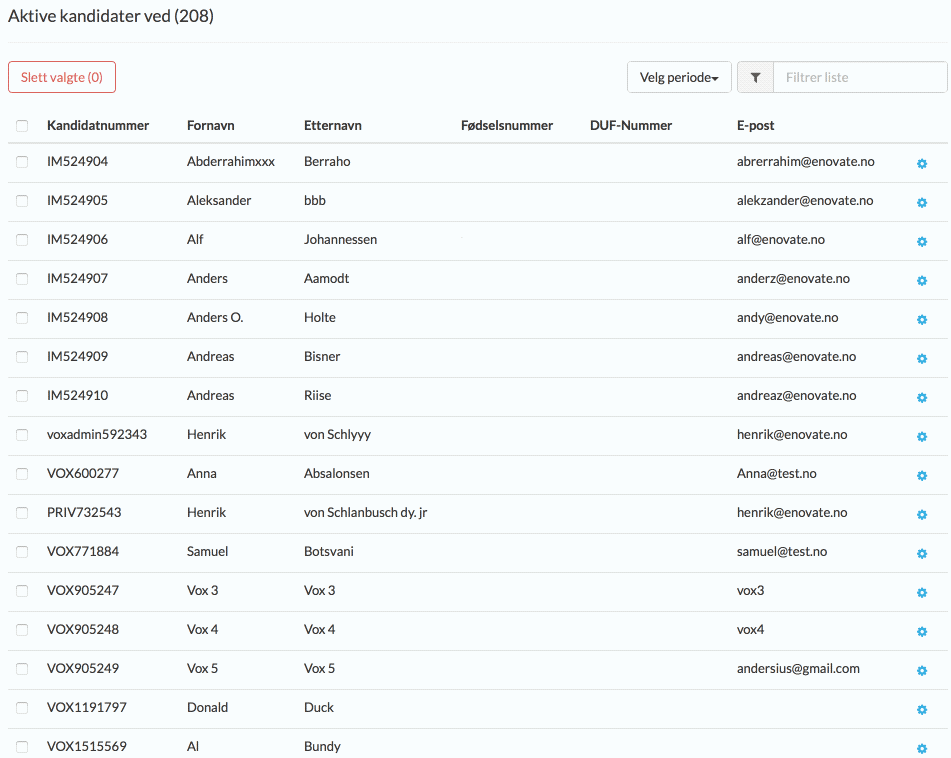Sort by Kandidatnummer column header
Viewport: 951px width, 758px height.
tap(98, 126)
